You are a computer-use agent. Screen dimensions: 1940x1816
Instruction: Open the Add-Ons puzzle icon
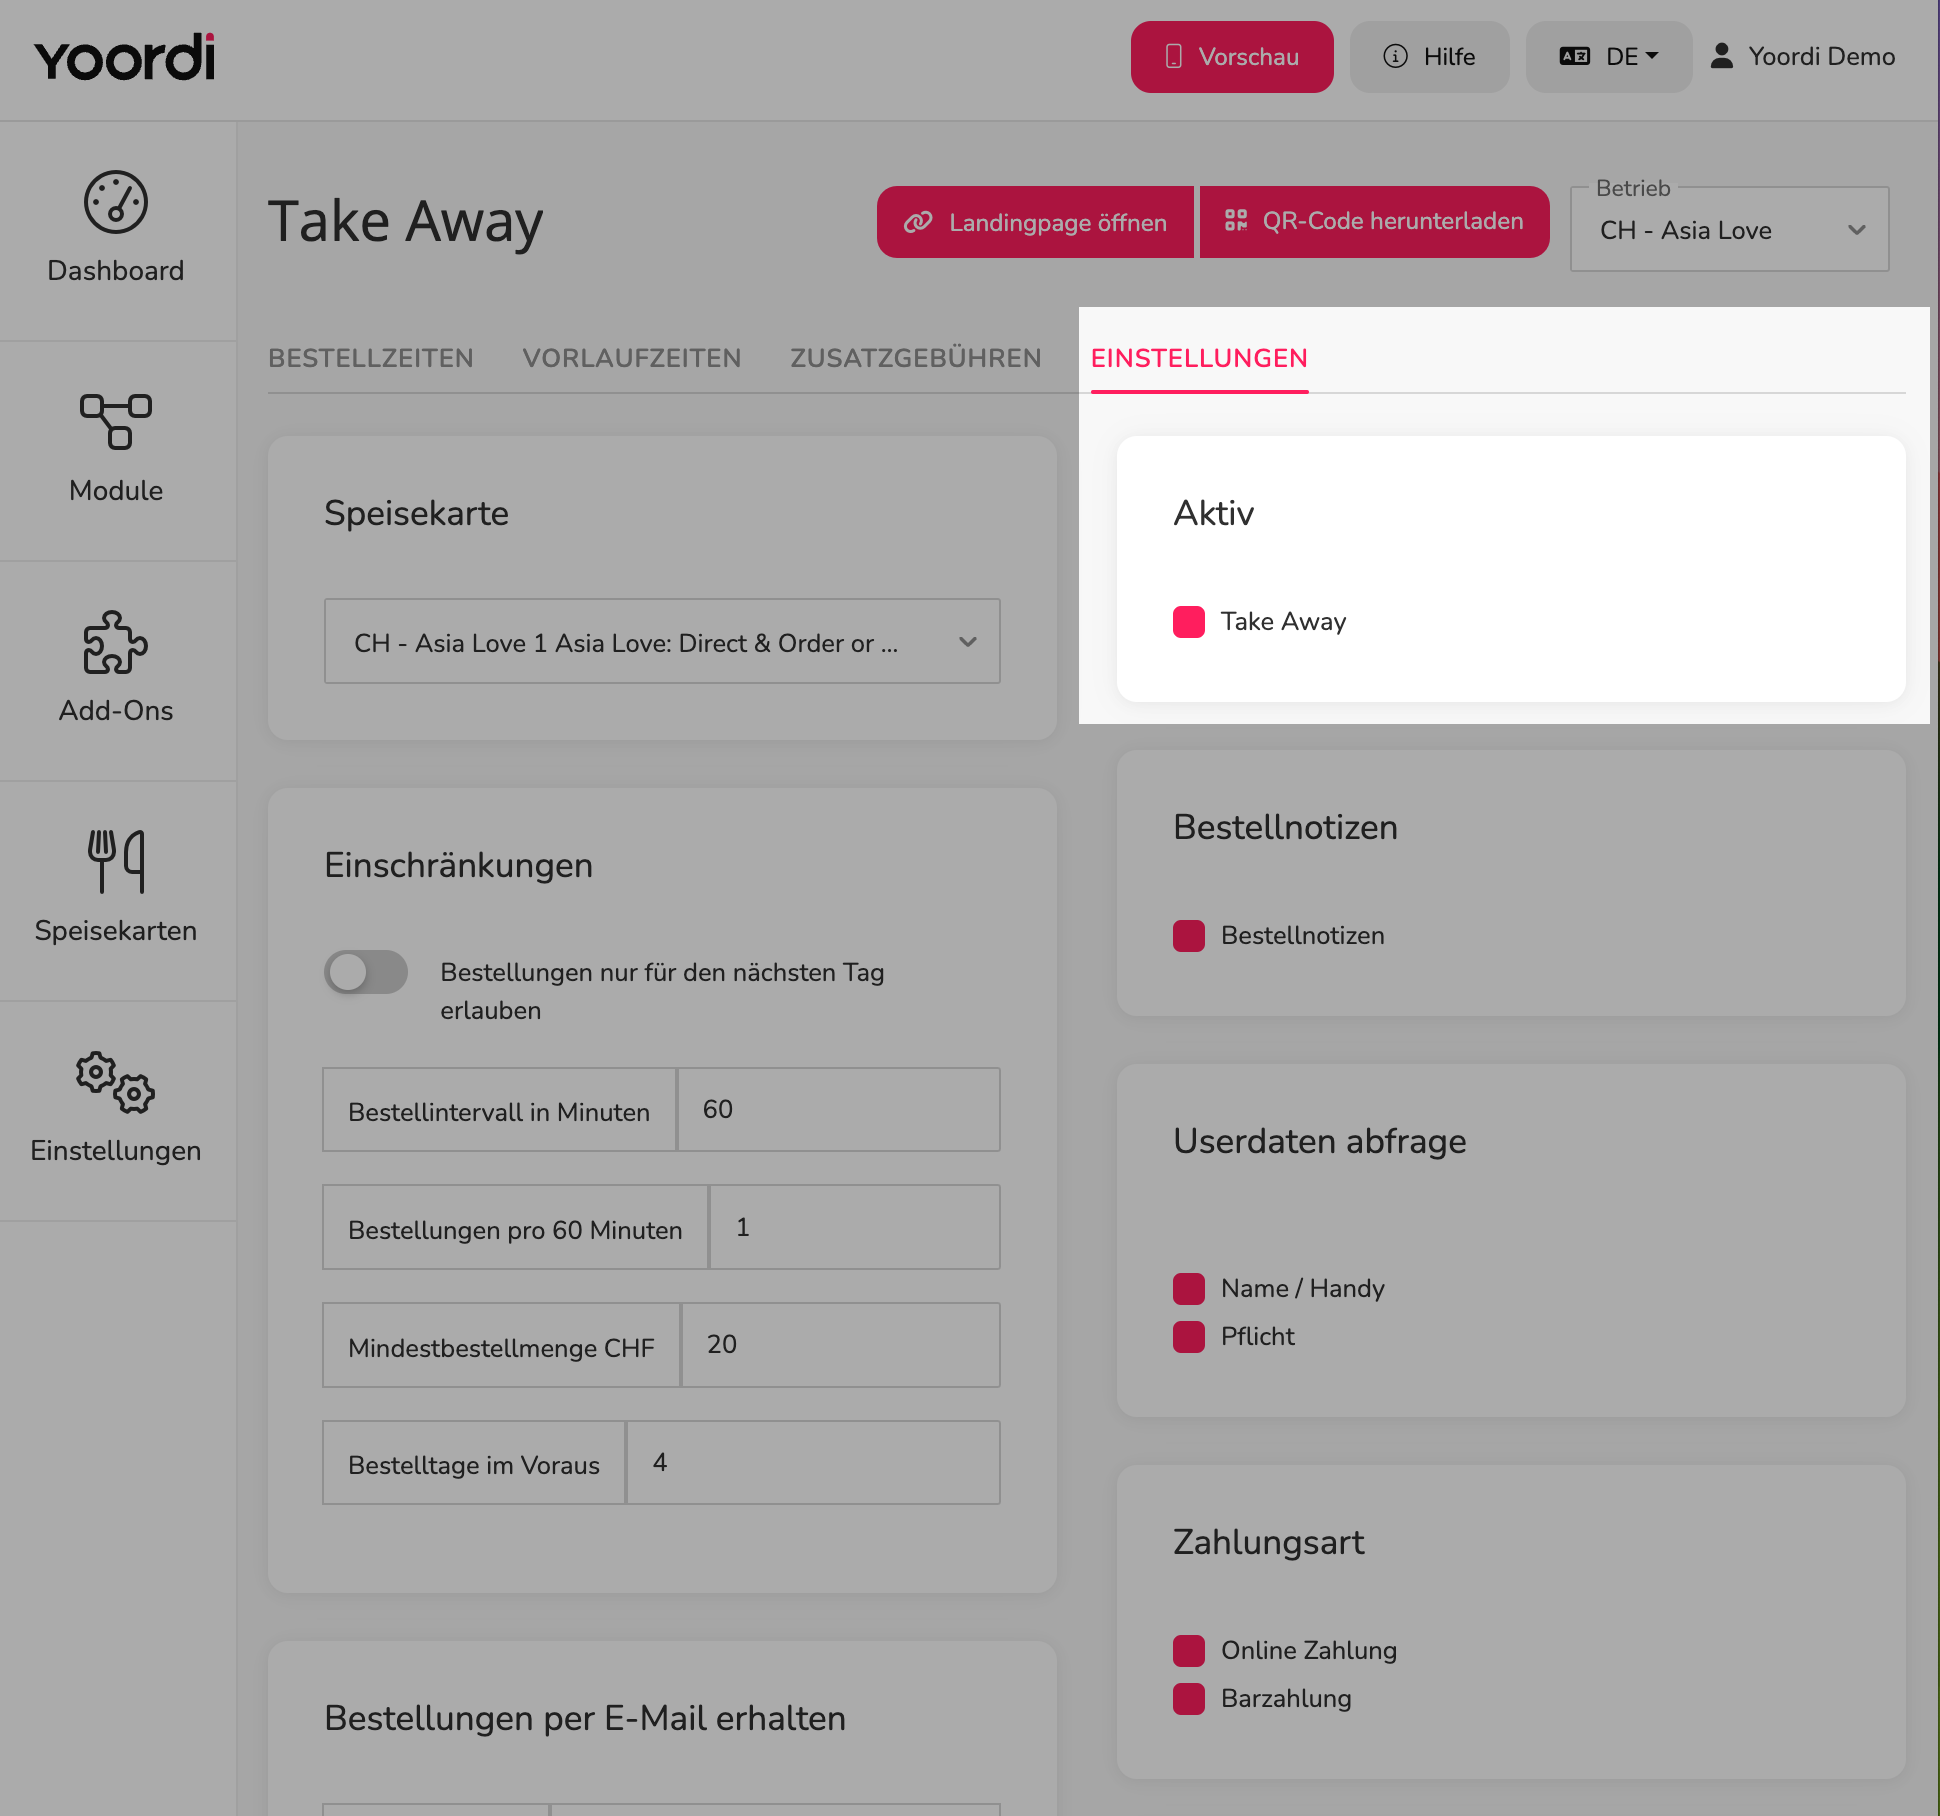pyautogui.click(x=116, y=642)
